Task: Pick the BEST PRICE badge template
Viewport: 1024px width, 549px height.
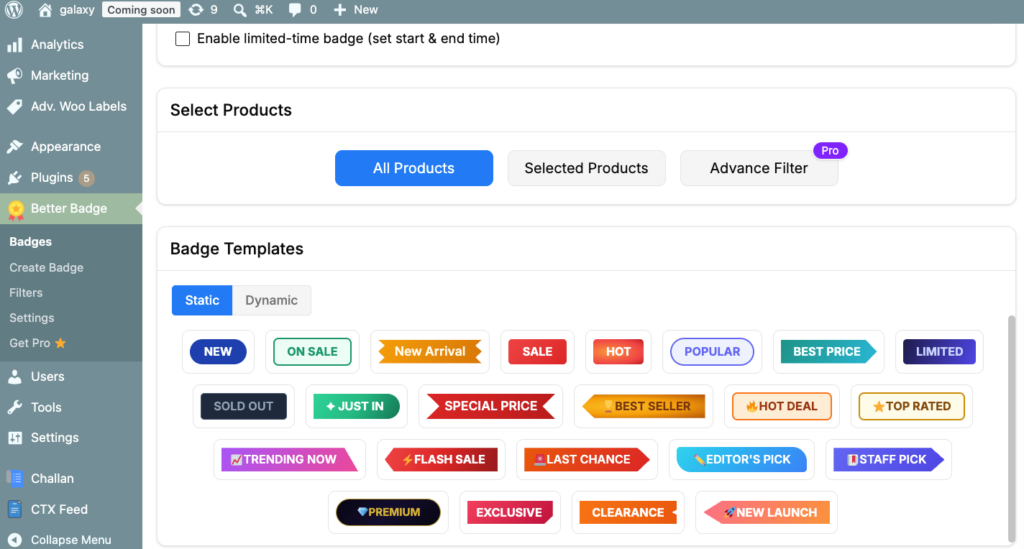Action: coord(828,352)
